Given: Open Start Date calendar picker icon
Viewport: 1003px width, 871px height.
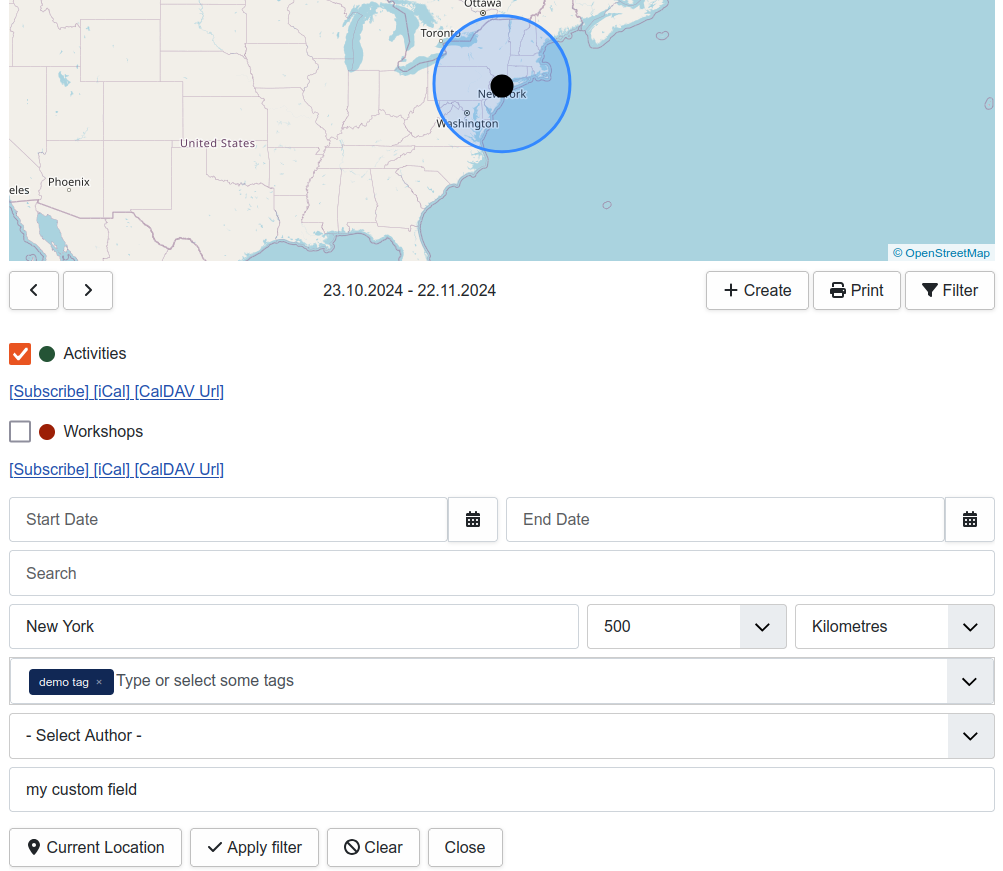Looking at the screenshot, I should pyautogui.click(x=473, y=519).
